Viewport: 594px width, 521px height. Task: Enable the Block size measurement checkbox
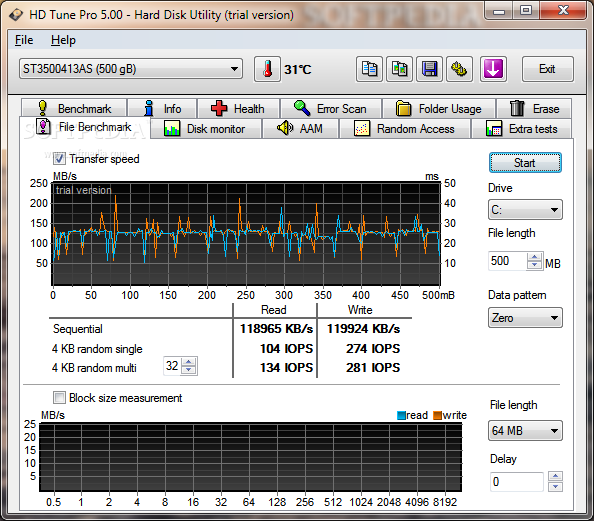59,398
